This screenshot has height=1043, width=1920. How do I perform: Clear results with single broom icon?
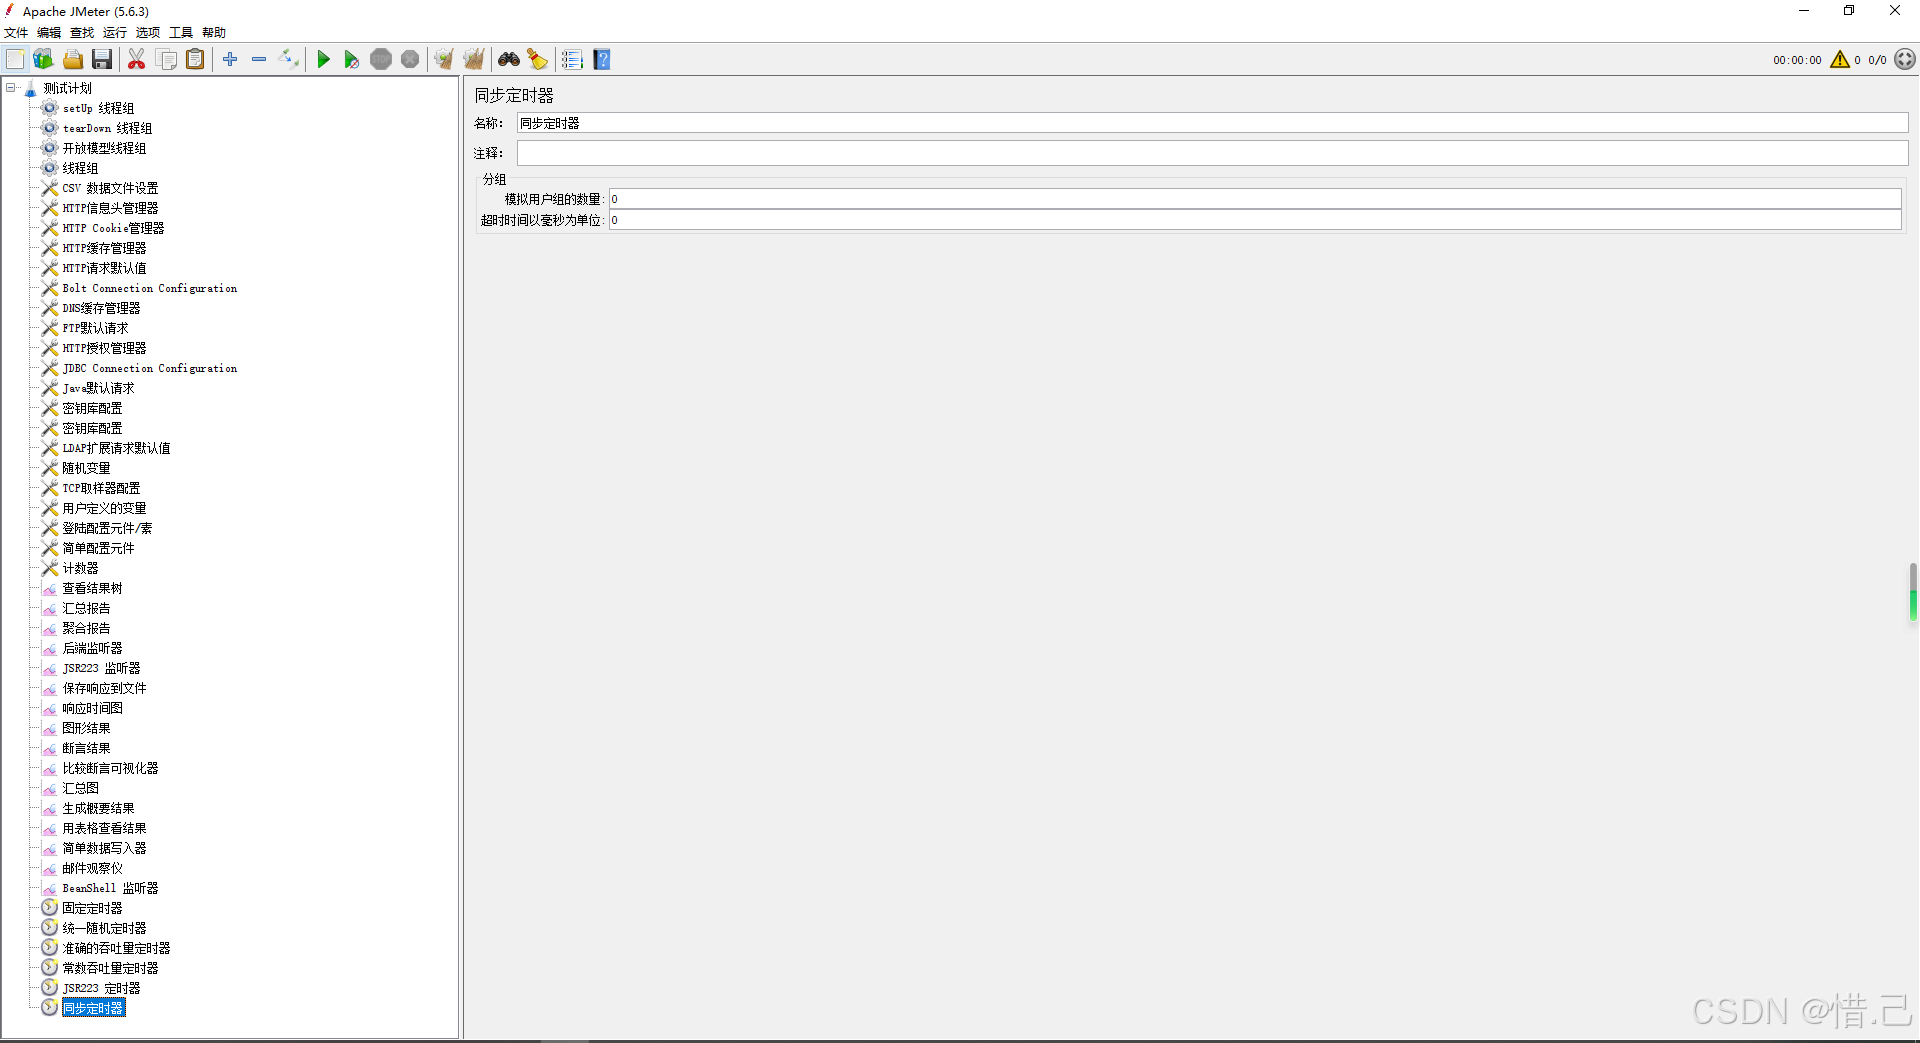[444, 60]
